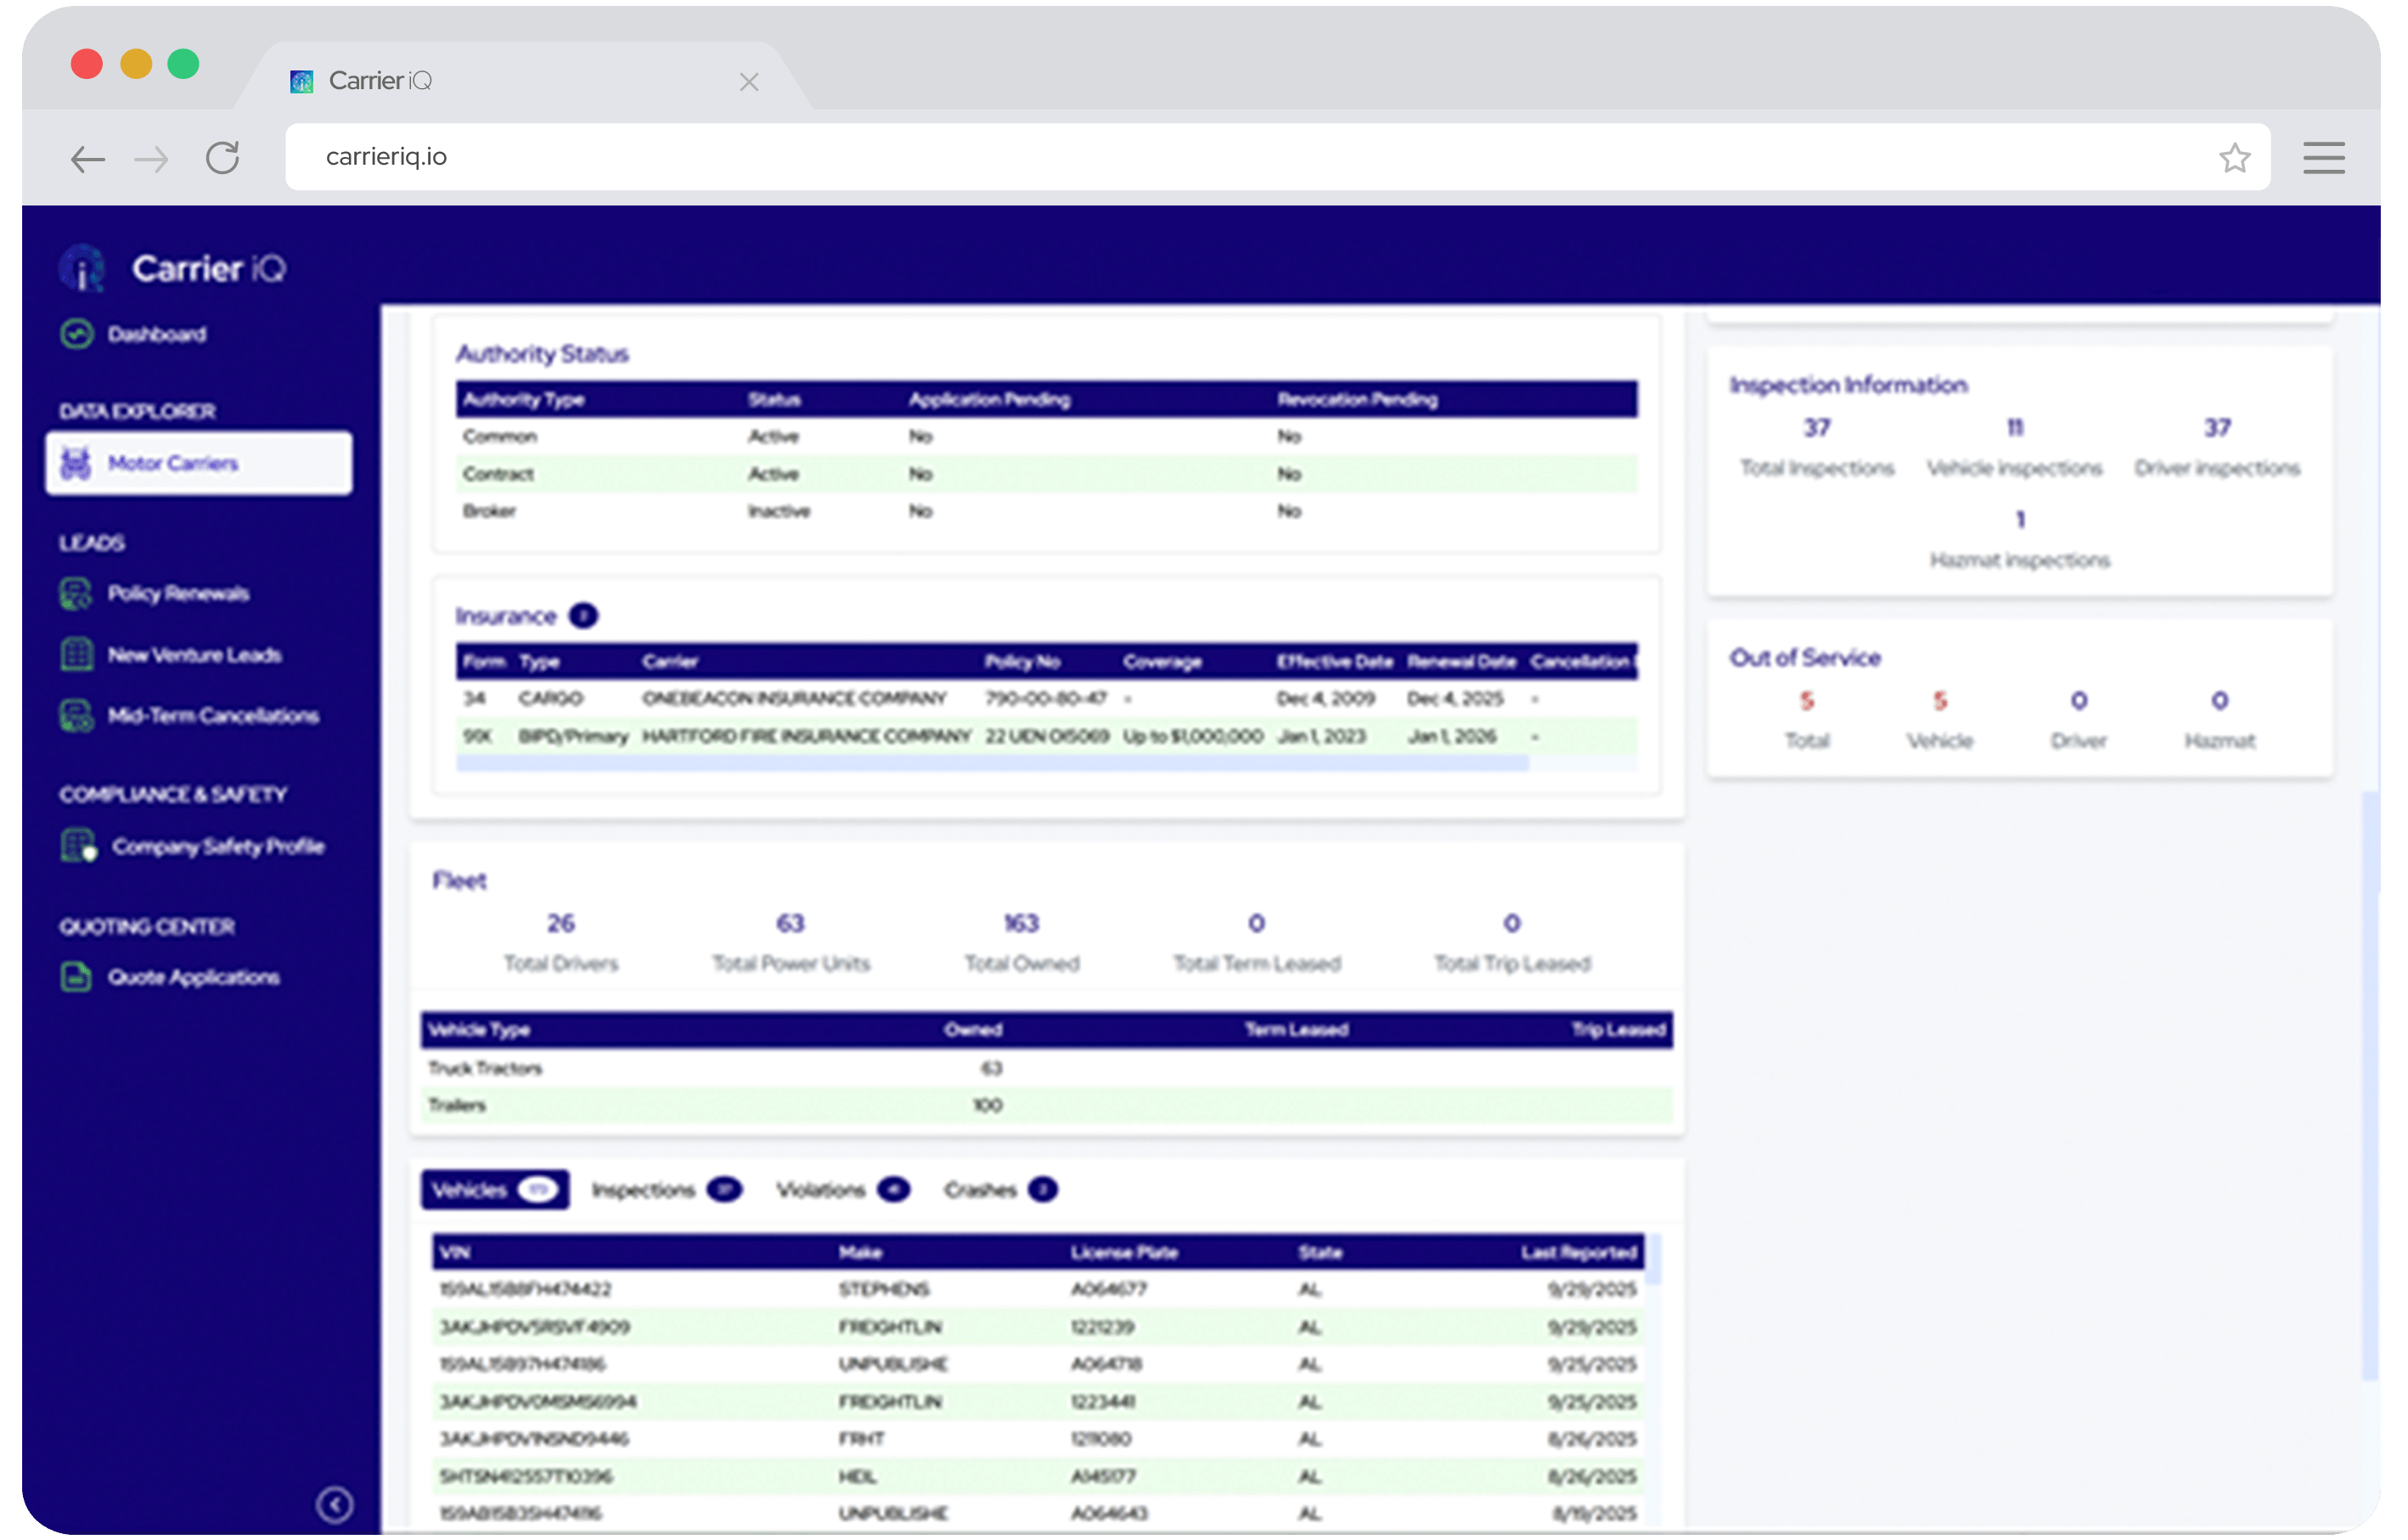Switch to the Violations tab
This screenshot has height=1540, width=2408.
click(x=822, y=1190)
